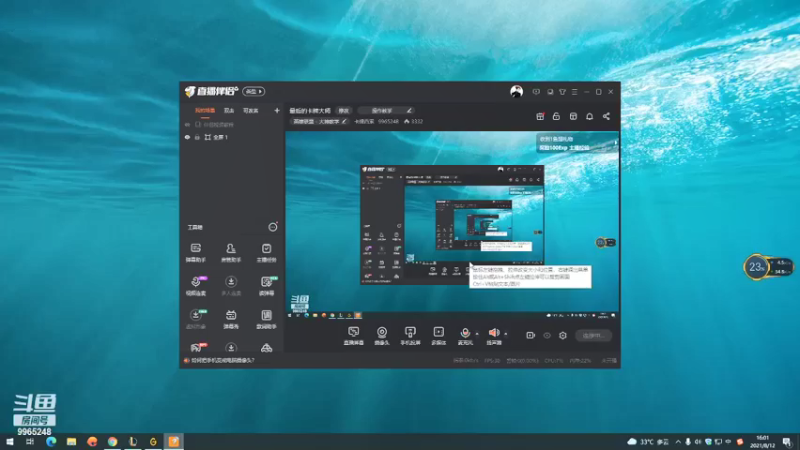
Task: Open the video co-stream tool with purple badge
Action: [x=196, y=286]
